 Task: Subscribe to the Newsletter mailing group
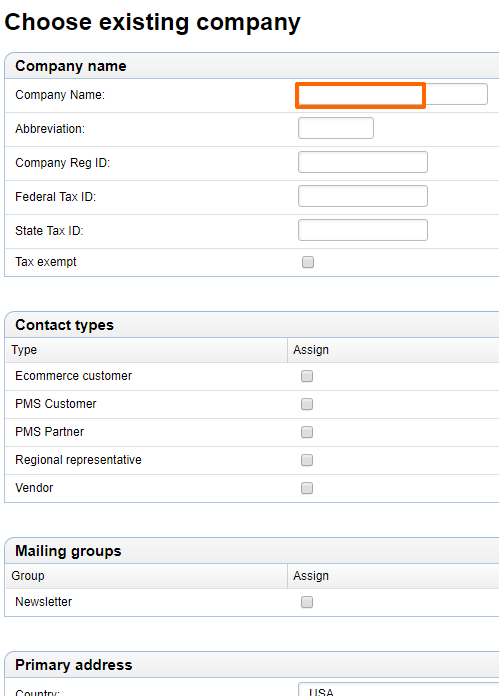click(x=307, y=602)
